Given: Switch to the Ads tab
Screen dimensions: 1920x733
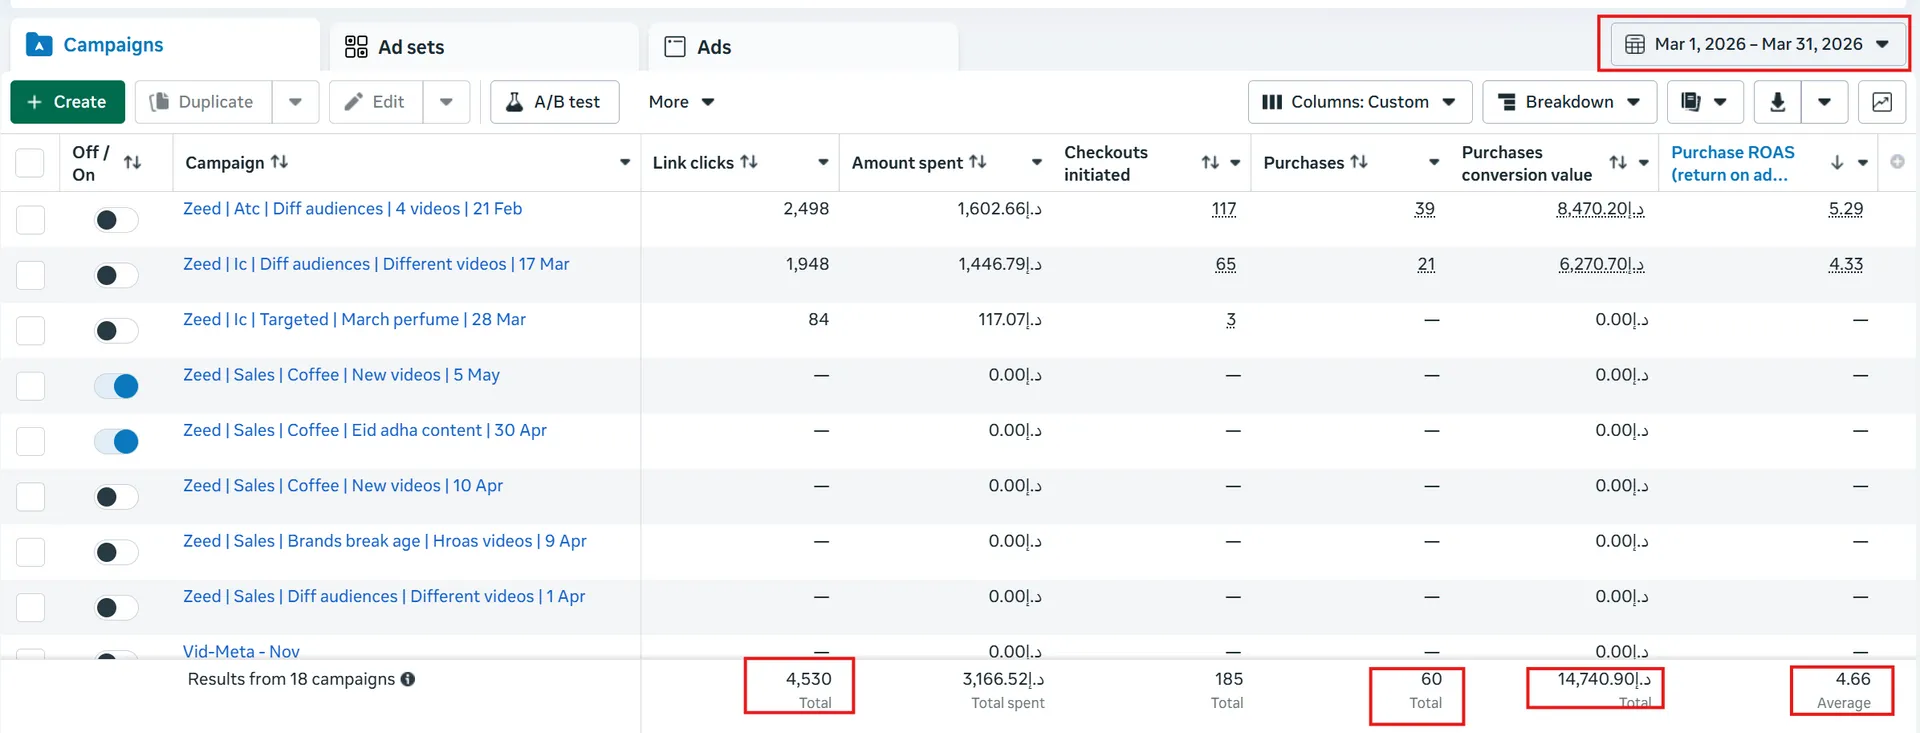Looking at the screenshot, I should tap(803, 47).
